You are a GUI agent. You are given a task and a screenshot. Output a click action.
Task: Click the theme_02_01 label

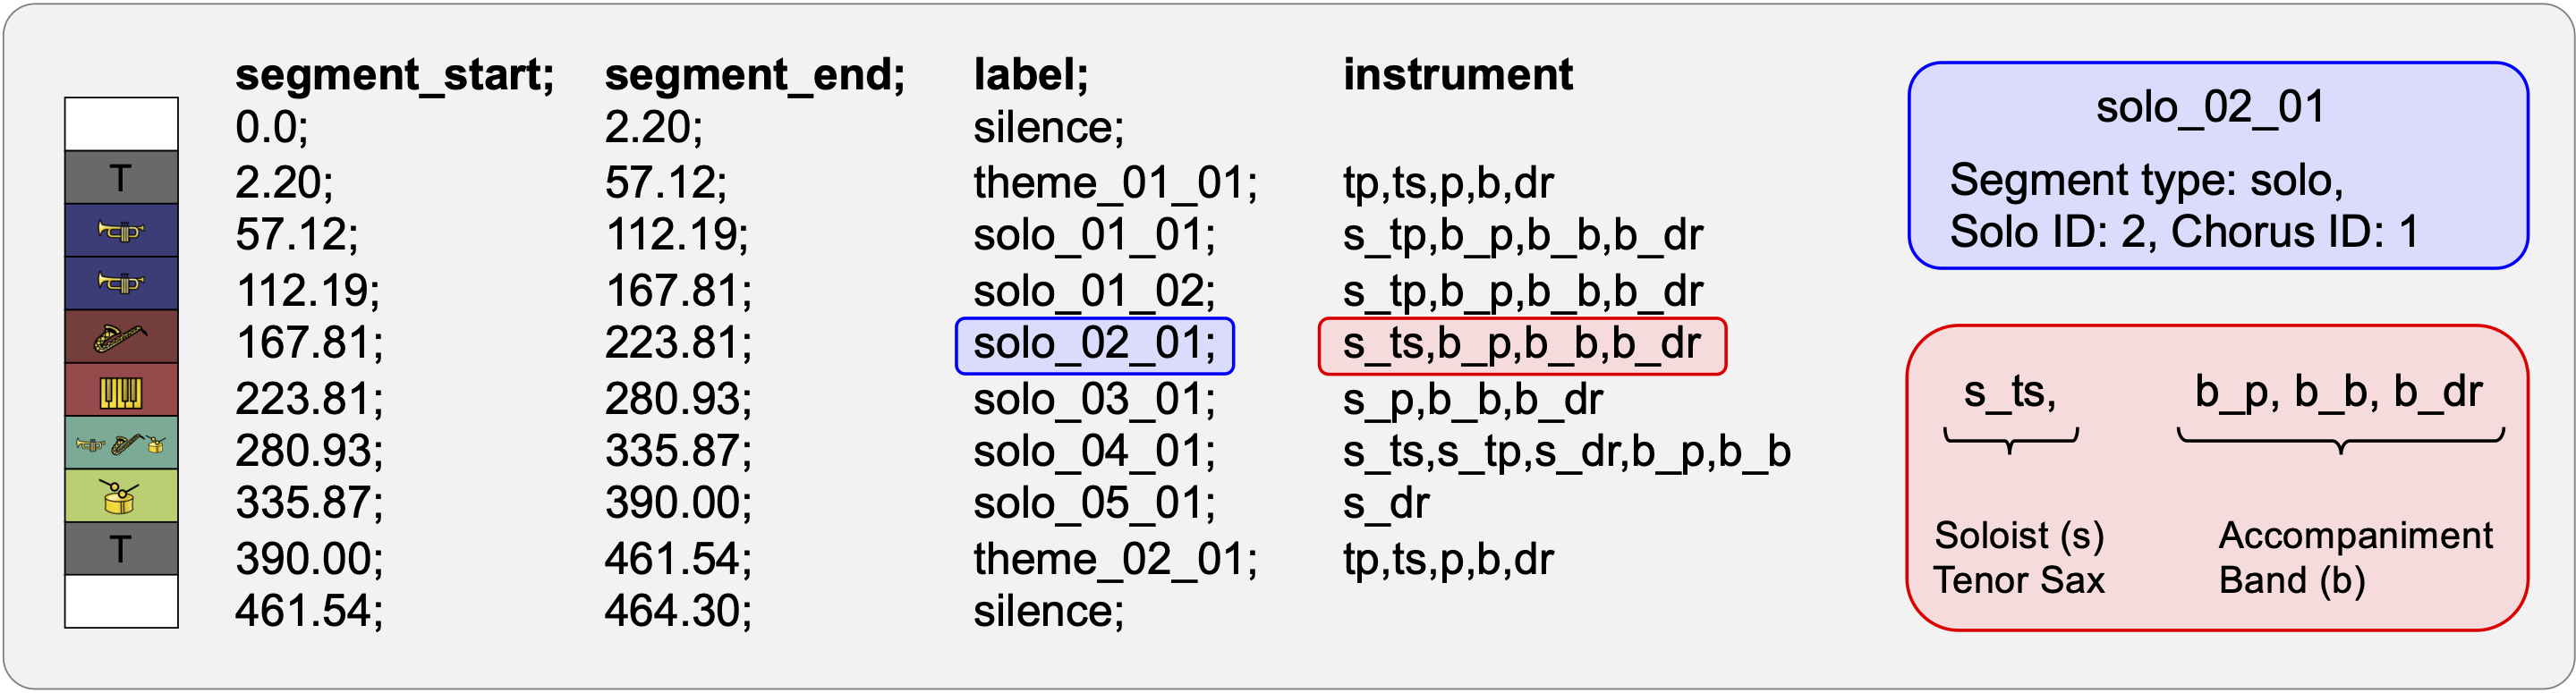1115,559
